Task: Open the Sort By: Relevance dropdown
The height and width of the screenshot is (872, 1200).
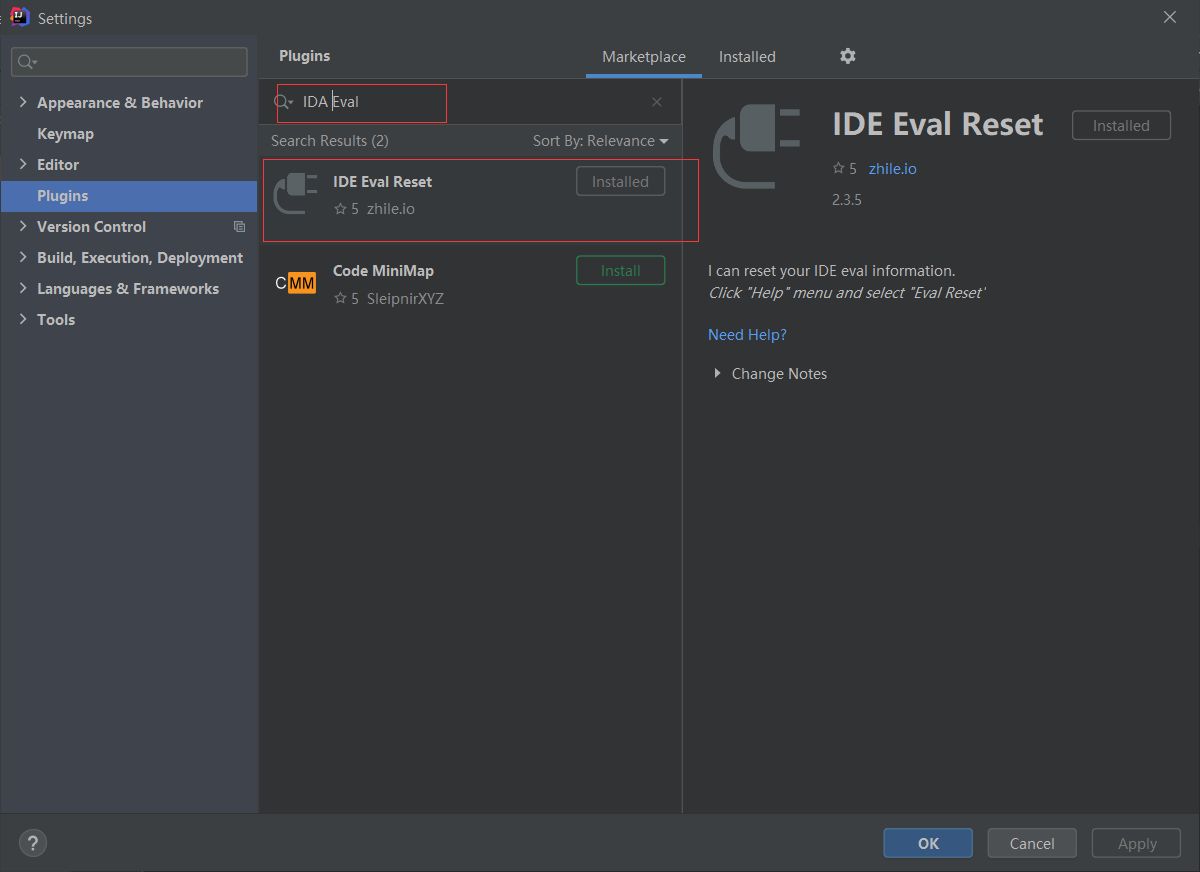Action: [x=600, y=141]
